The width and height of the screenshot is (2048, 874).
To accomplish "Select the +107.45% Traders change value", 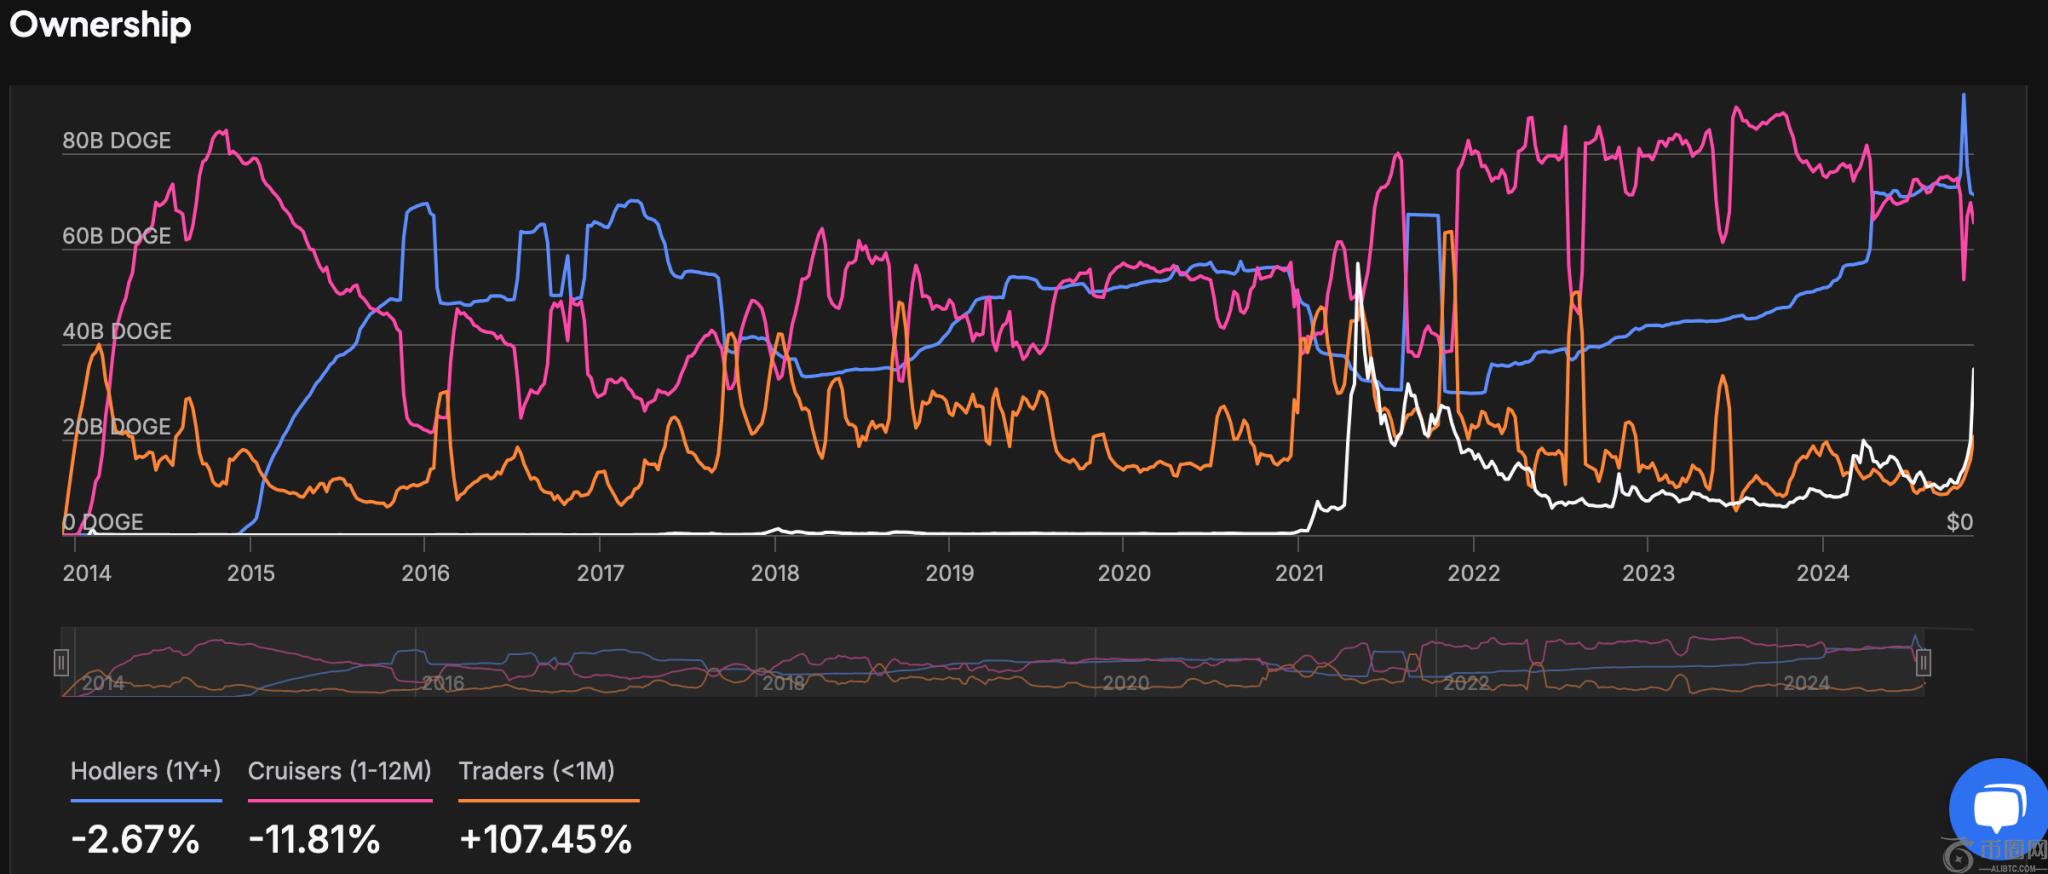I will coord(545,839).
